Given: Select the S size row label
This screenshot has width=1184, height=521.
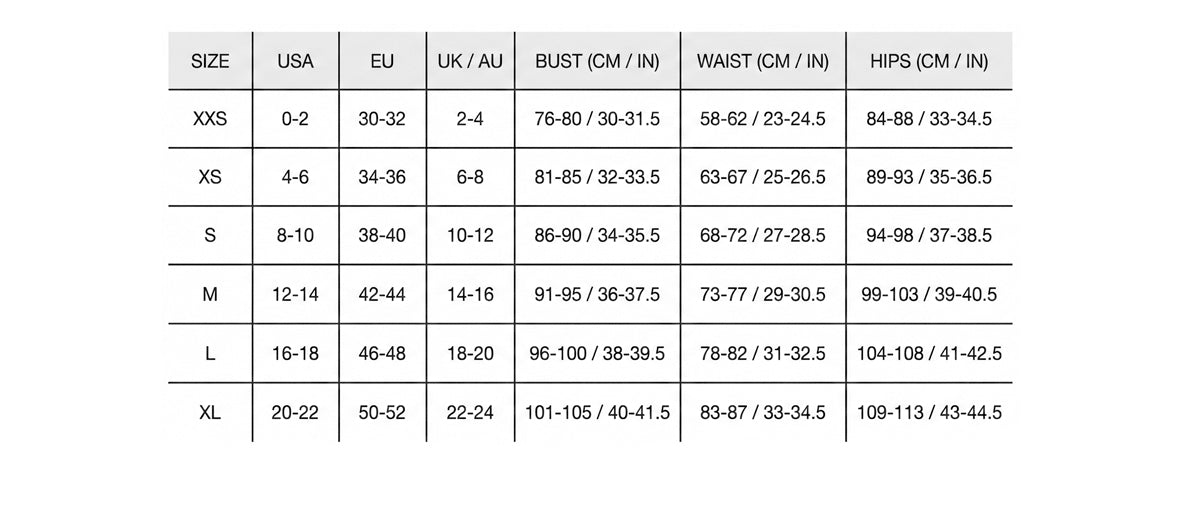Looking at the screenshot, I should pos(210,236).
